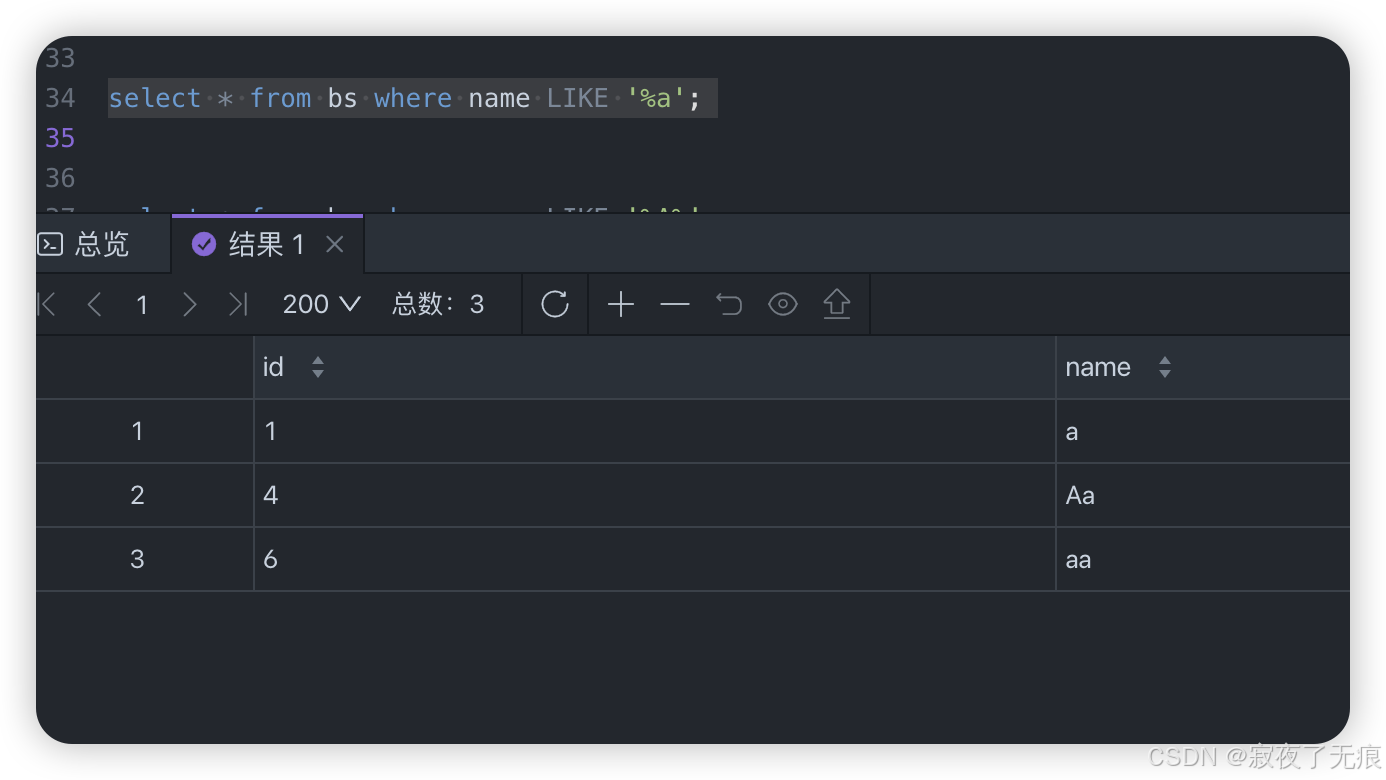Viewport: 1386px width, 780px height.
Task: Refresh the query results
Action: pos(555,304)
